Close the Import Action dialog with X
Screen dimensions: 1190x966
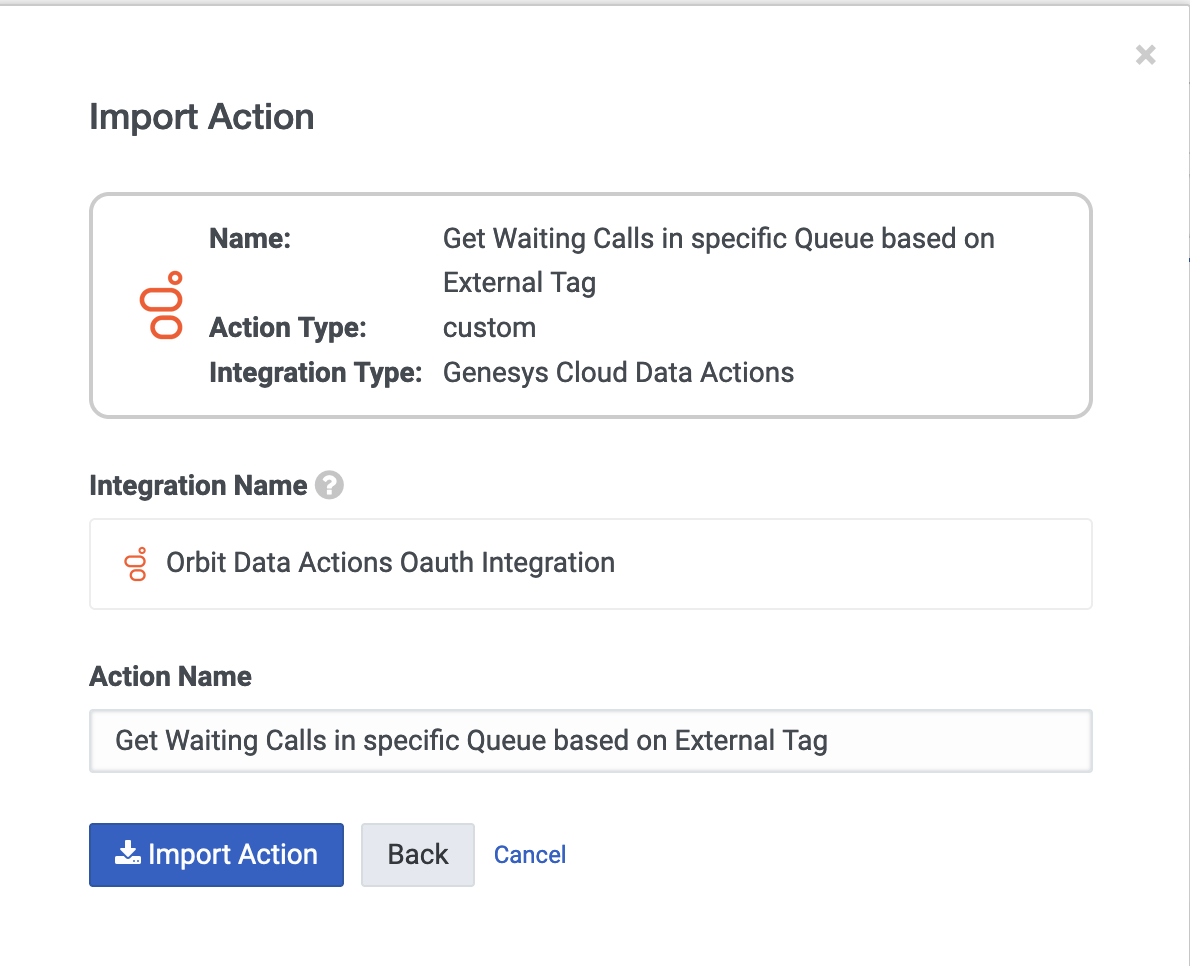click(x=1145, y=55)
